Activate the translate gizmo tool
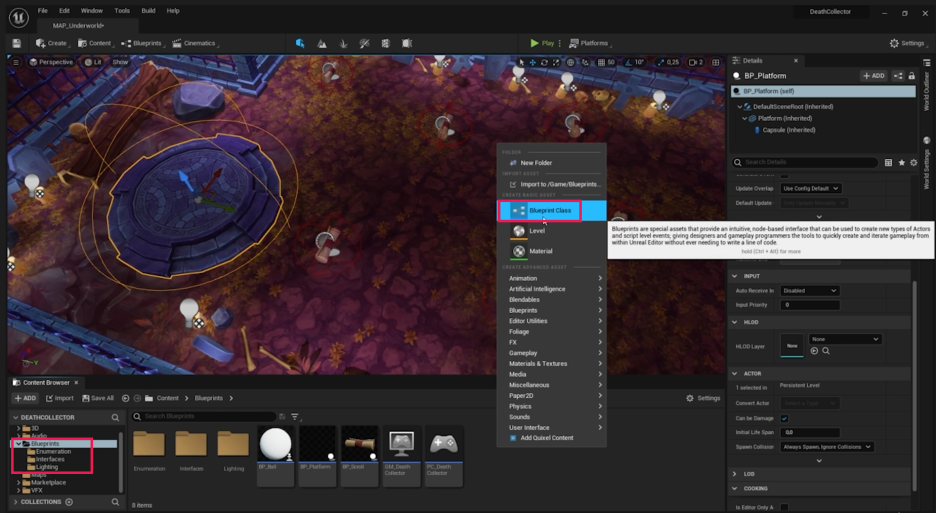Viewport: 936px width, 513px height. coord(532,62)
